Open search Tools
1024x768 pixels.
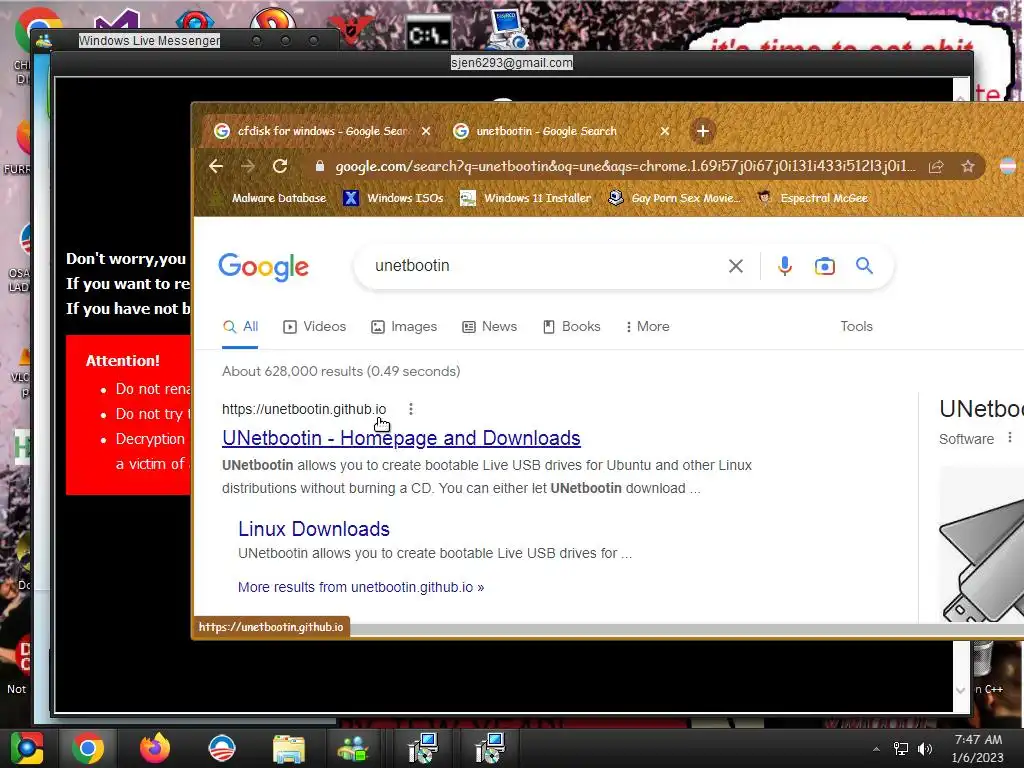coord(856,327)
